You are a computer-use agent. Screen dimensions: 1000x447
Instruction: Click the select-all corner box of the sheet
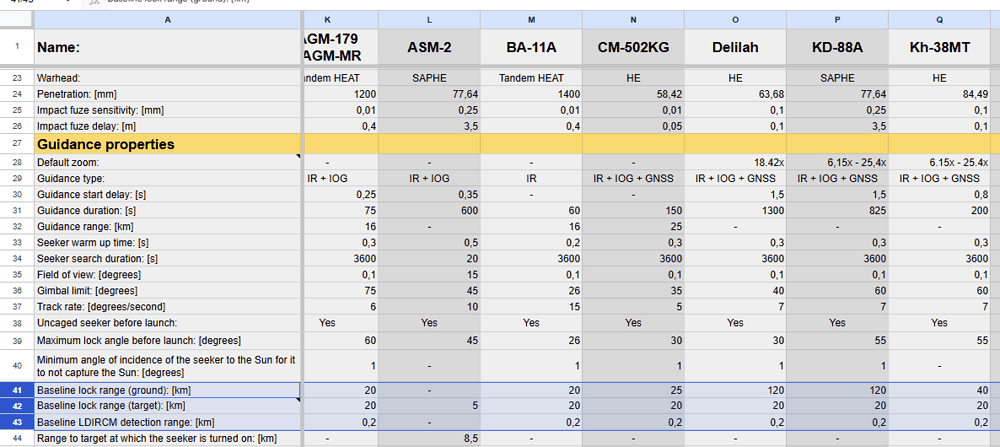[17, 19]
